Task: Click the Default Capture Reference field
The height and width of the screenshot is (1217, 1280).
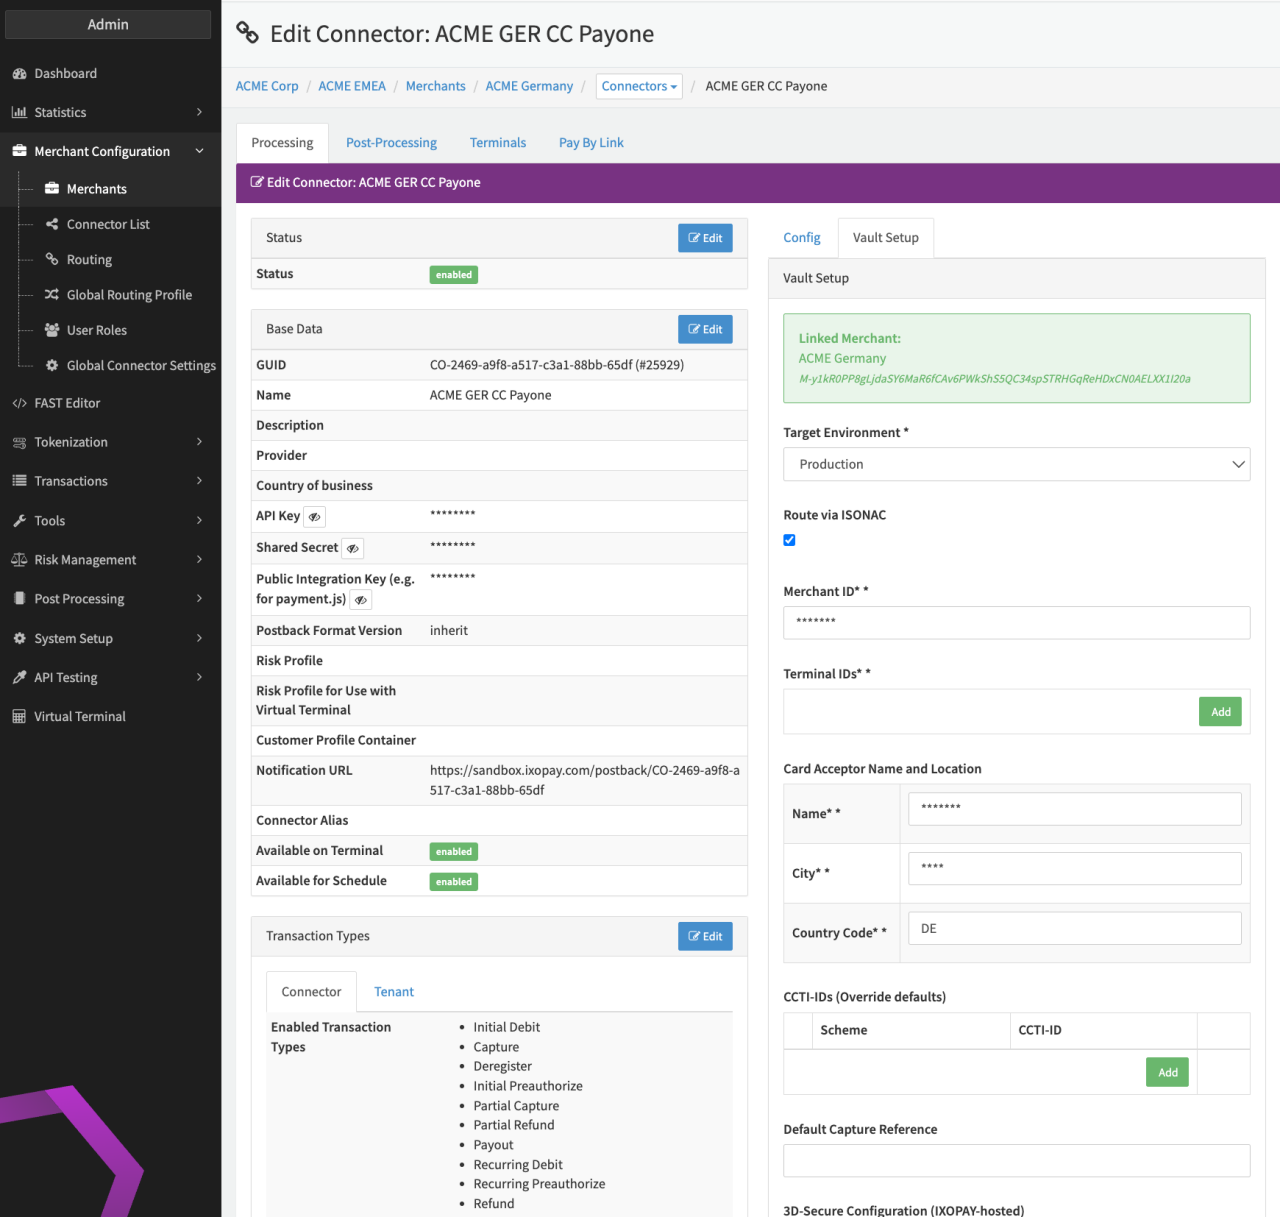Action: point(1016,1160)
